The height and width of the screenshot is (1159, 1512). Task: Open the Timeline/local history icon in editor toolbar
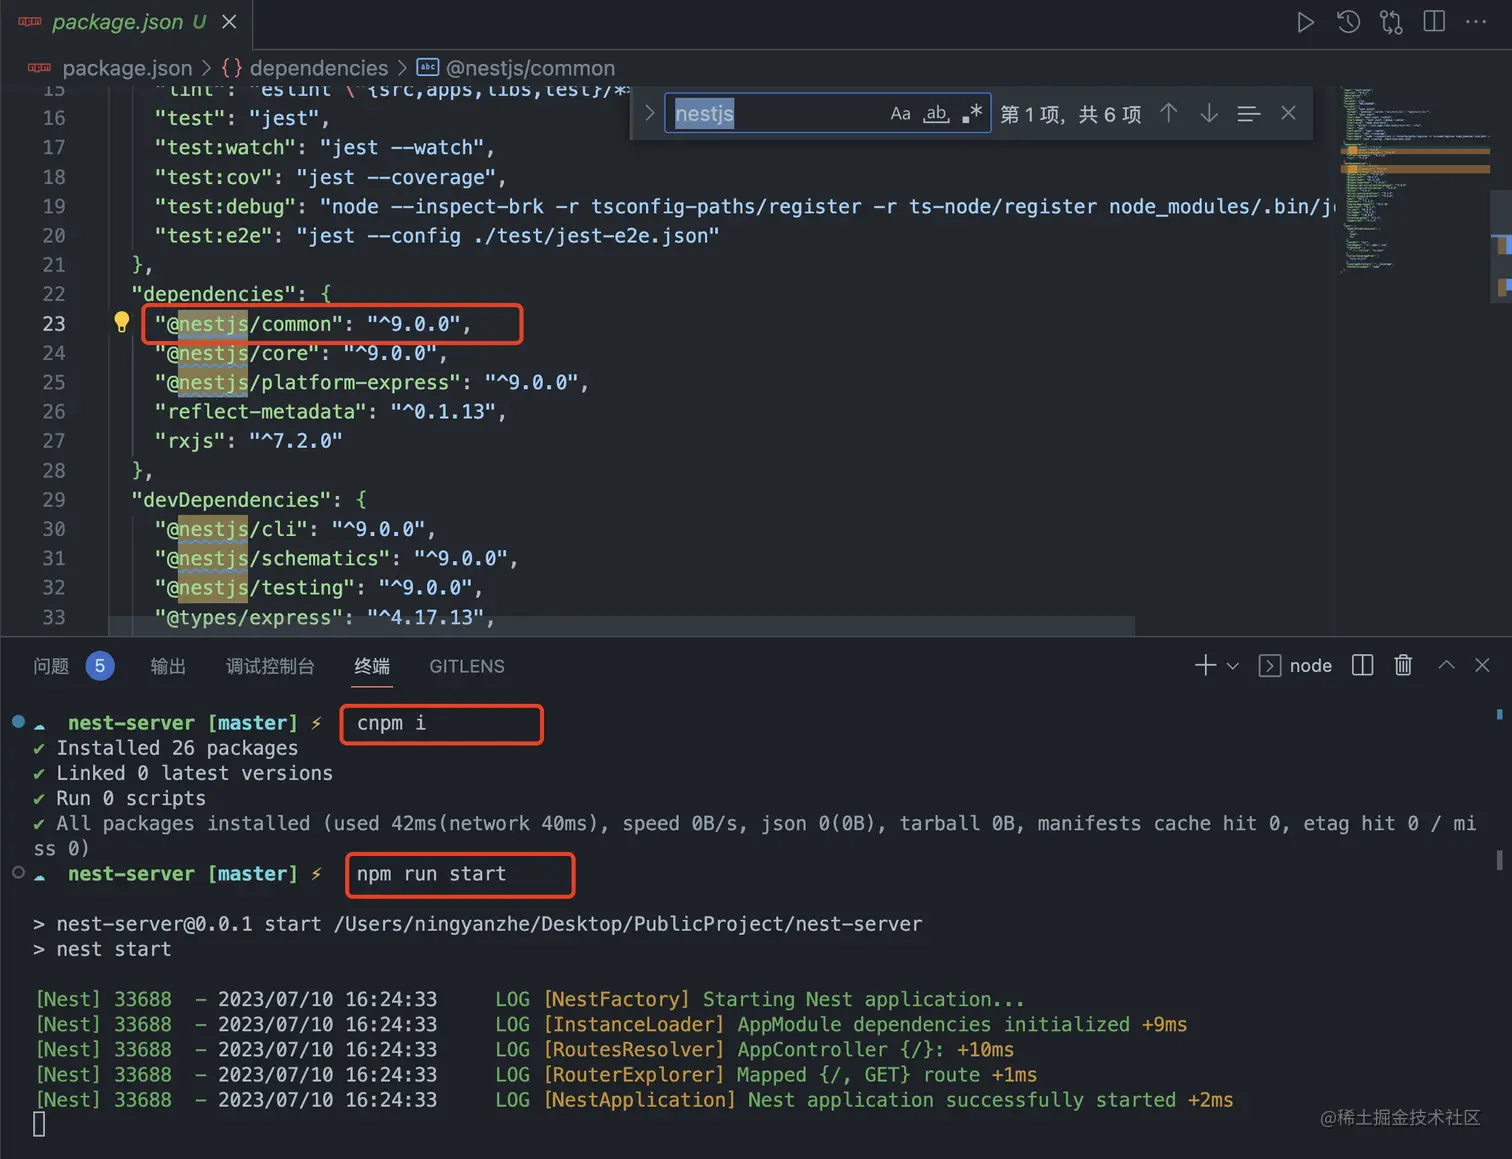tap(1348, 21)
